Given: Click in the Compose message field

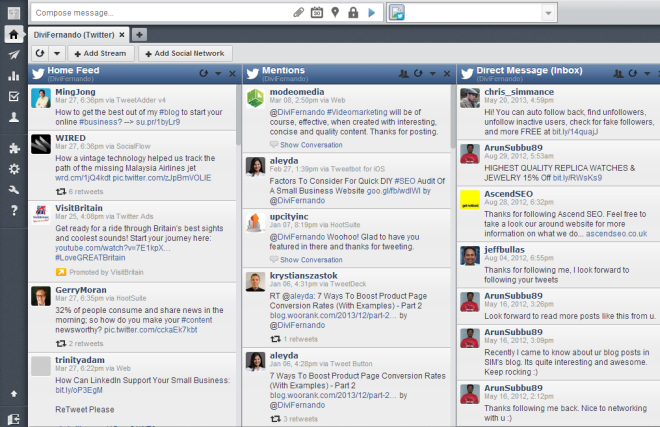Looking at the screenshot, I should pos(160,13).
